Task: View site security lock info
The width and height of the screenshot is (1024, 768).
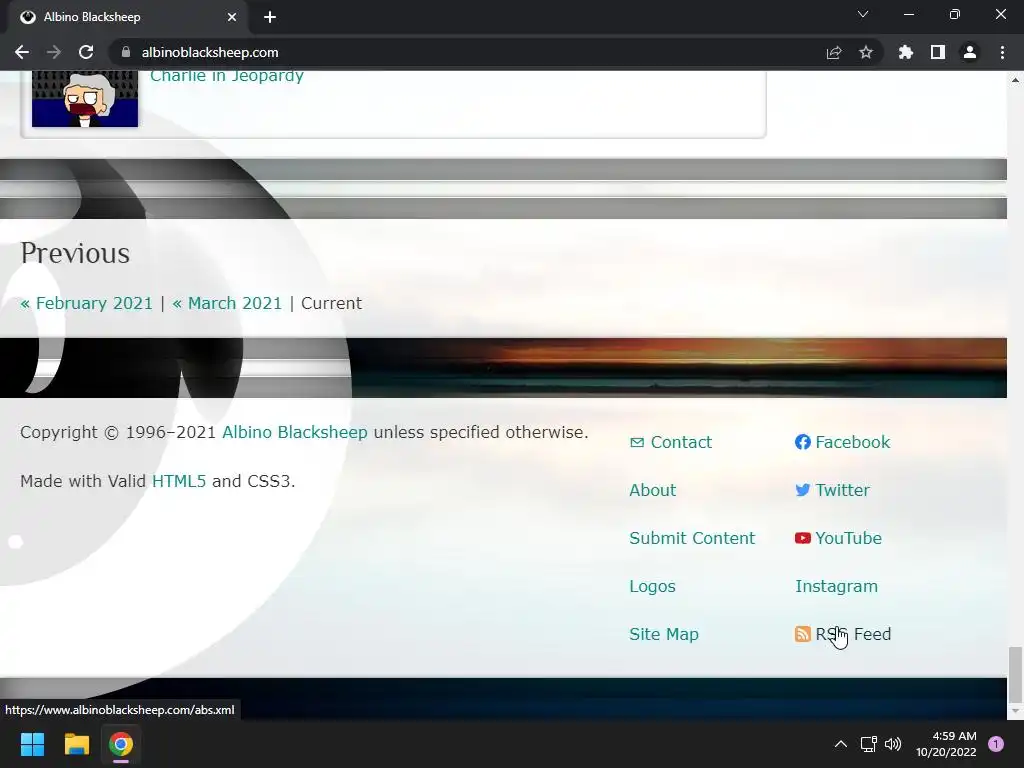Action: tap(126, 52)
